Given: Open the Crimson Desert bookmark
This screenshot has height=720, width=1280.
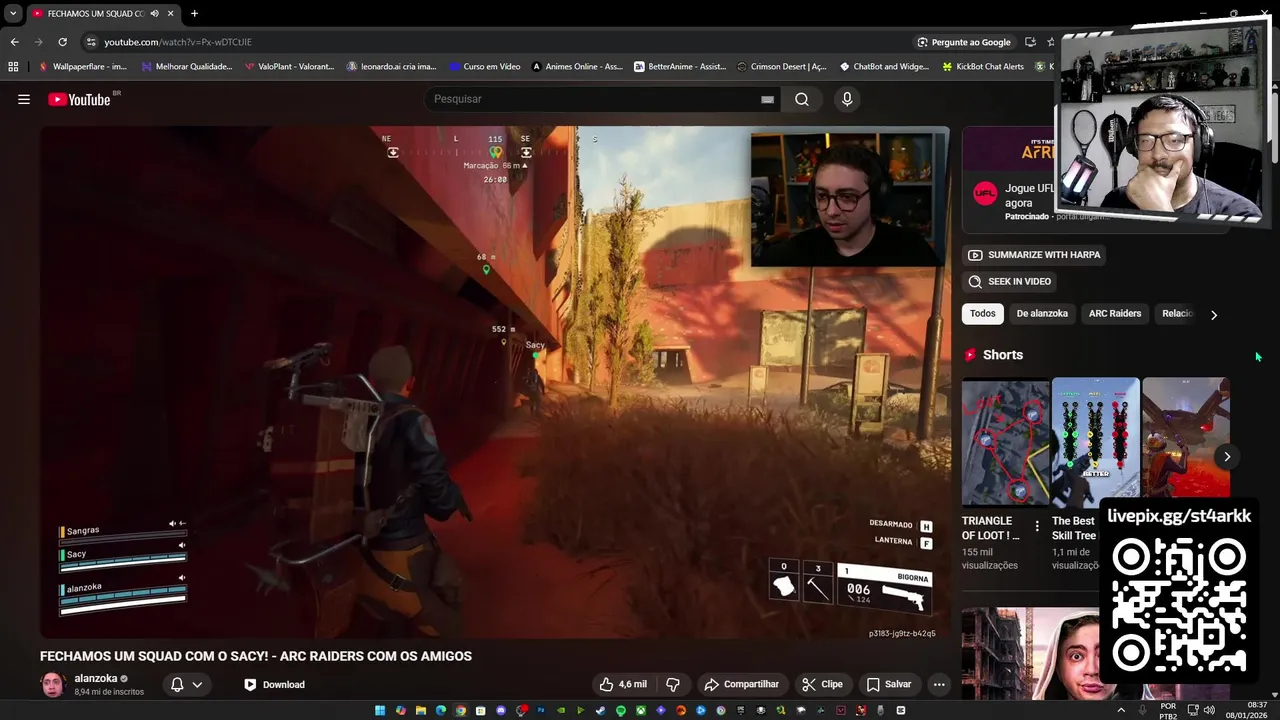Looking at the screenshot, I should click(x=782, y=66).
